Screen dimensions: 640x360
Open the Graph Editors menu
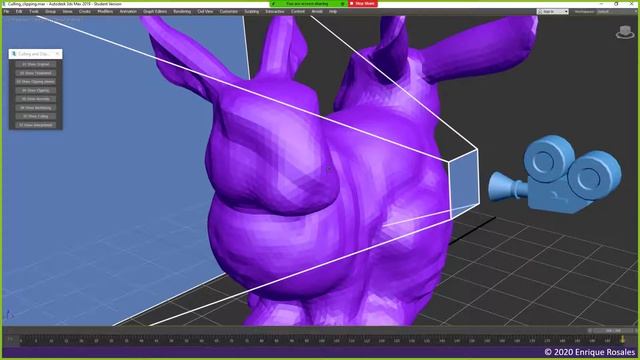(155, 11)
